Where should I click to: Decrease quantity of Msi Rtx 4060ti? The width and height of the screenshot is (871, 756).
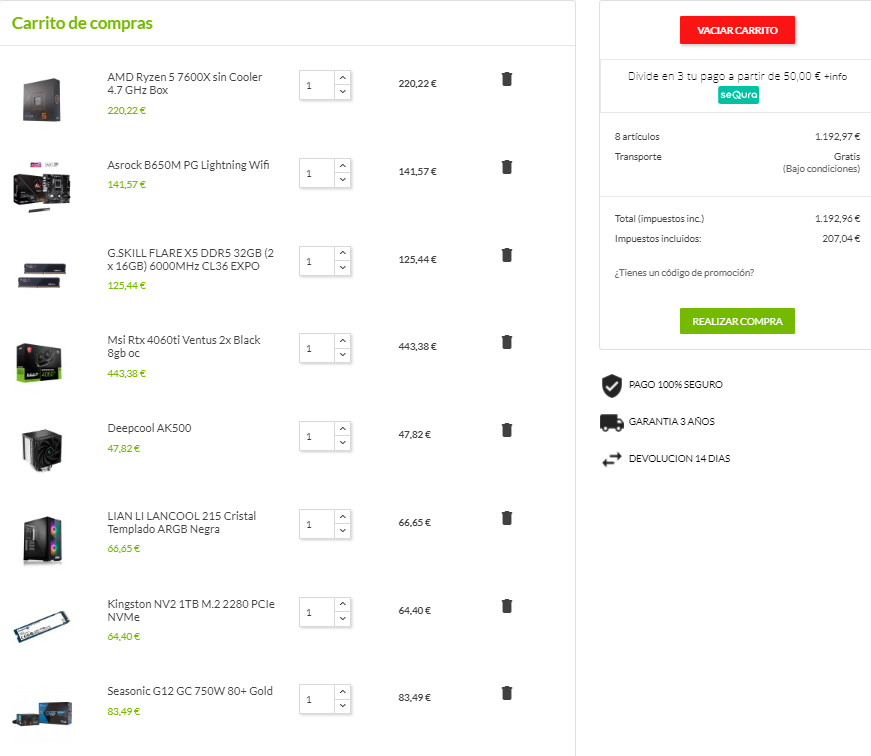[343, 354]
